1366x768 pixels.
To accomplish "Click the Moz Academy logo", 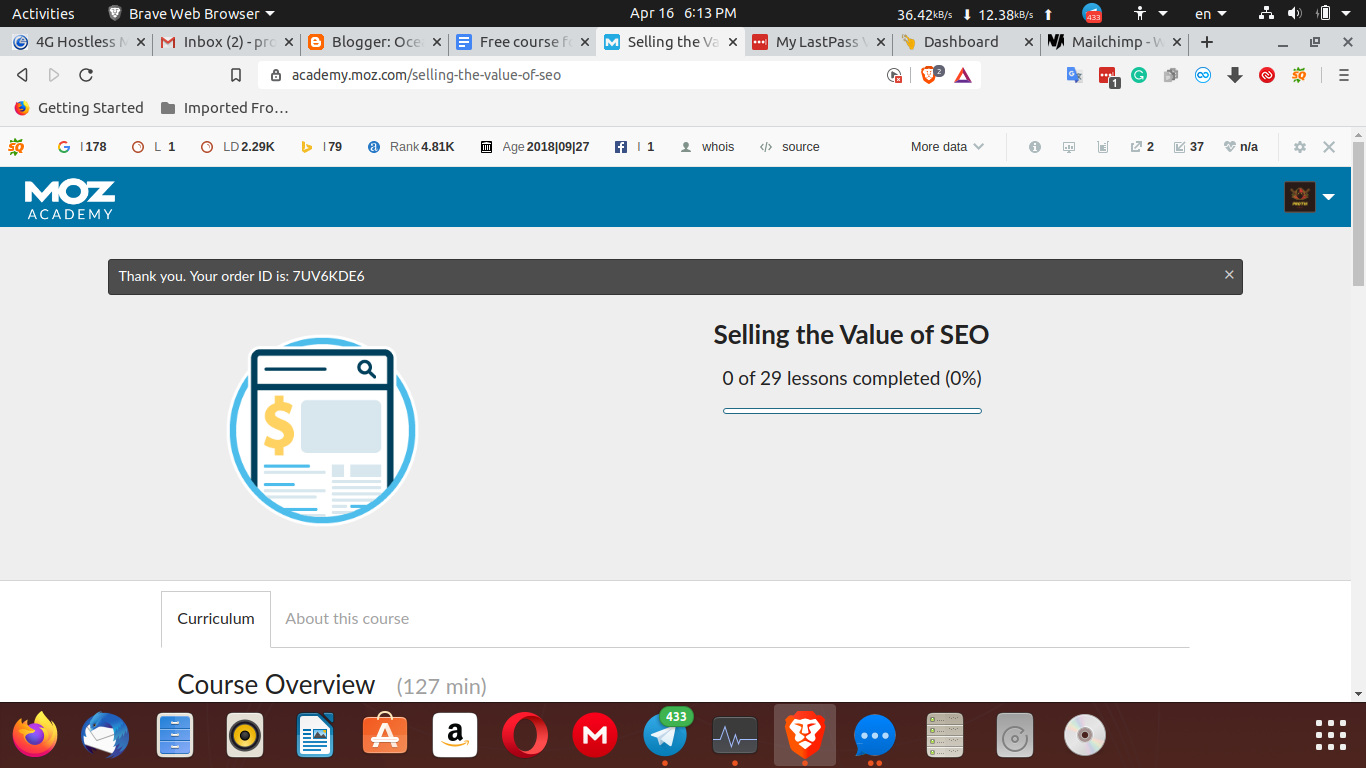I will pyautogui.click(x=70, y=199).
